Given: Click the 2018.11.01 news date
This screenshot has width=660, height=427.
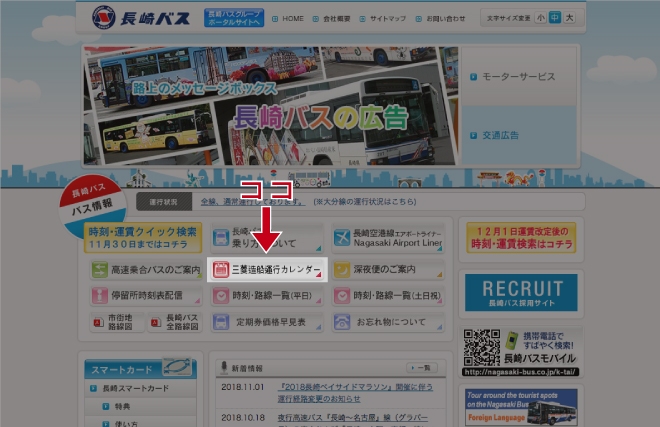Looking at the screenshot, I should point(242,387).
